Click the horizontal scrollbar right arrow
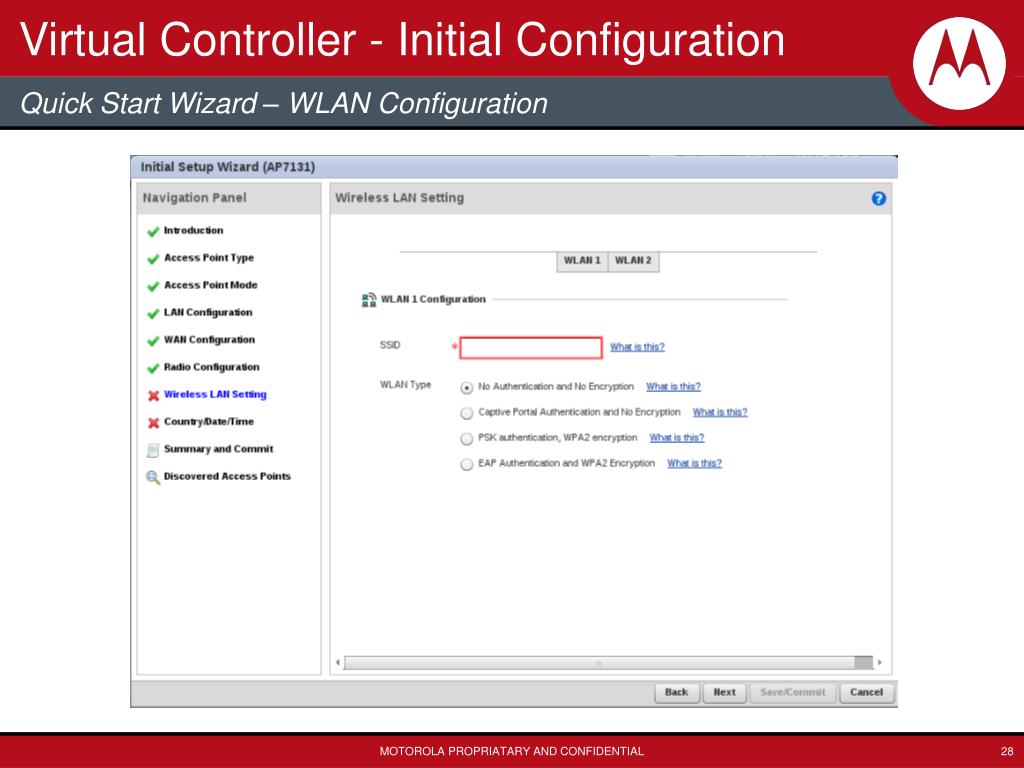Screen dimensions: 1024x768 click(880, 662)
